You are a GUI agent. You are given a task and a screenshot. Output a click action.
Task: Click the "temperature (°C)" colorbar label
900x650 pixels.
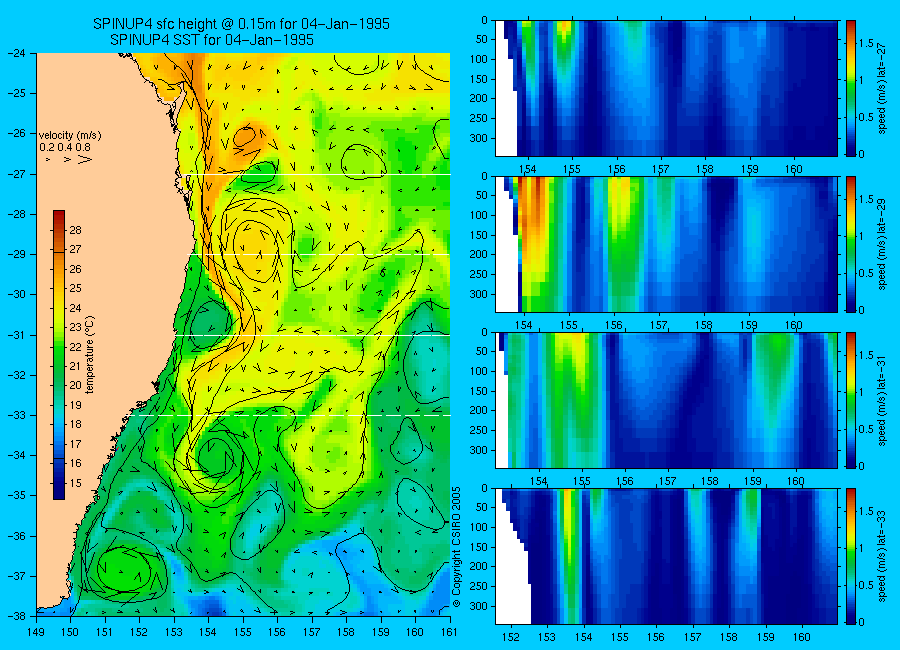tap(90, 355)
